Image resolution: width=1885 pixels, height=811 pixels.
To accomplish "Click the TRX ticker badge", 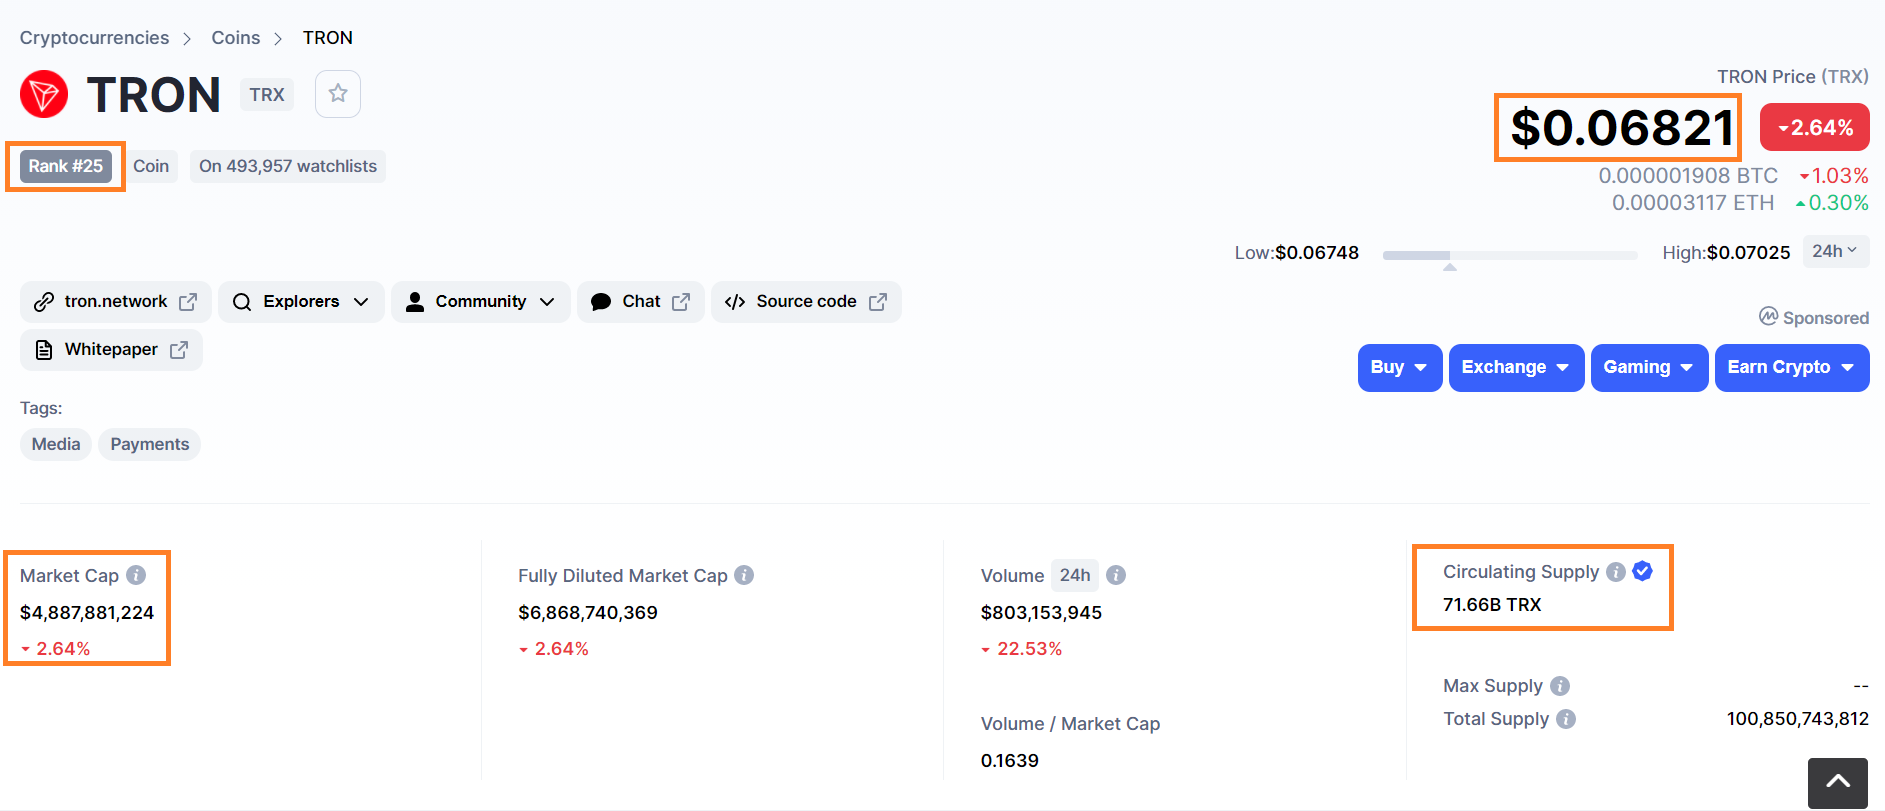I will tap(267, 94).
